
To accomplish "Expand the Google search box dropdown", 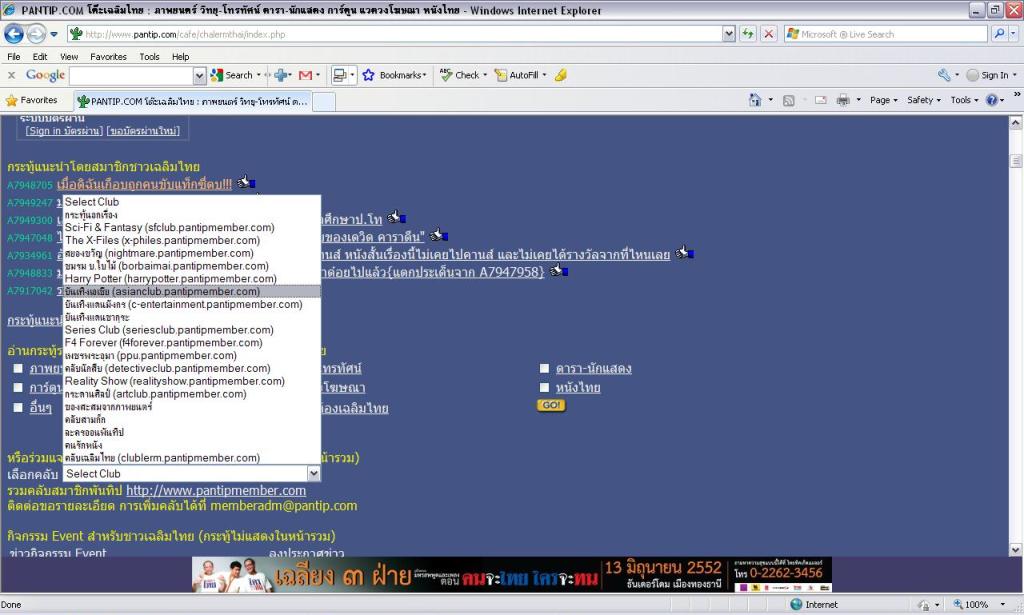I will pyautogui.click(x=200, y=76).
